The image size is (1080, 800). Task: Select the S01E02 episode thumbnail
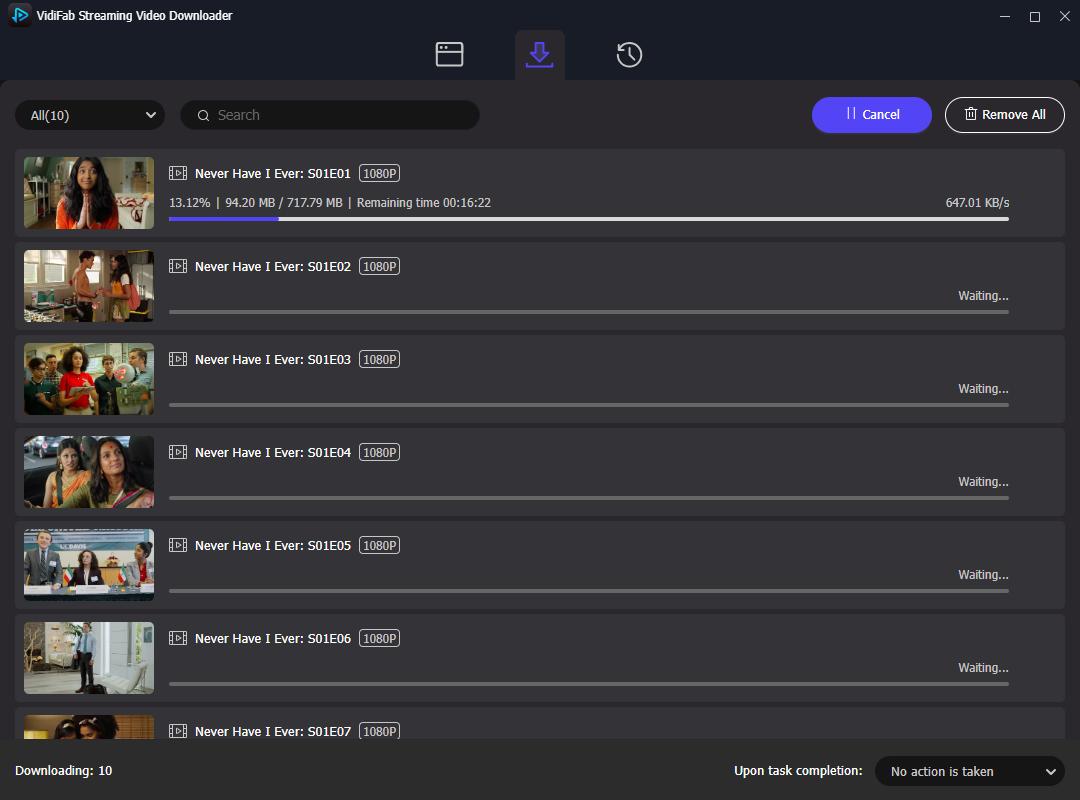coord(89,286)
